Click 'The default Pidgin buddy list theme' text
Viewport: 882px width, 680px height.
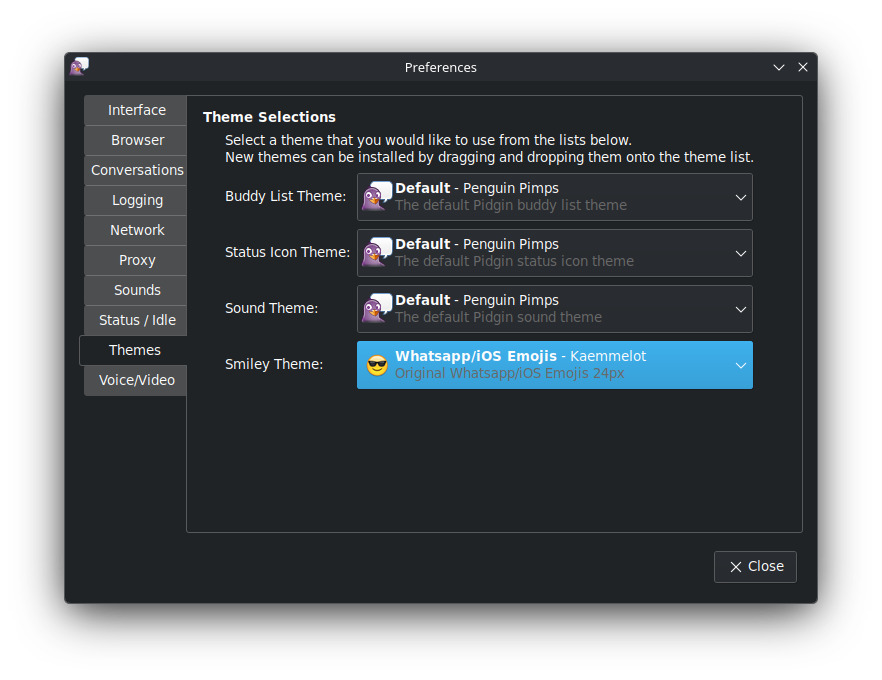(511, 205)
